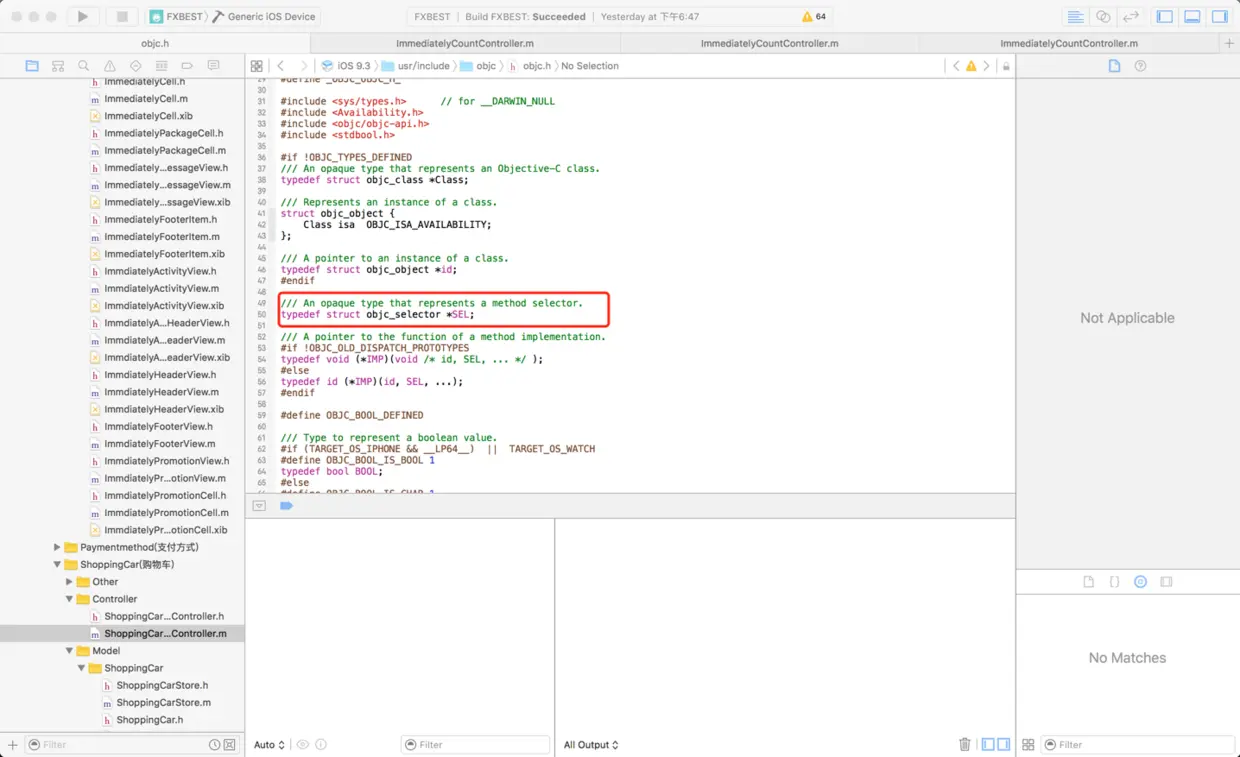This screenshot has width=1240, height=757.
Task: Open the Report navigator
Action: click(213, 66)
